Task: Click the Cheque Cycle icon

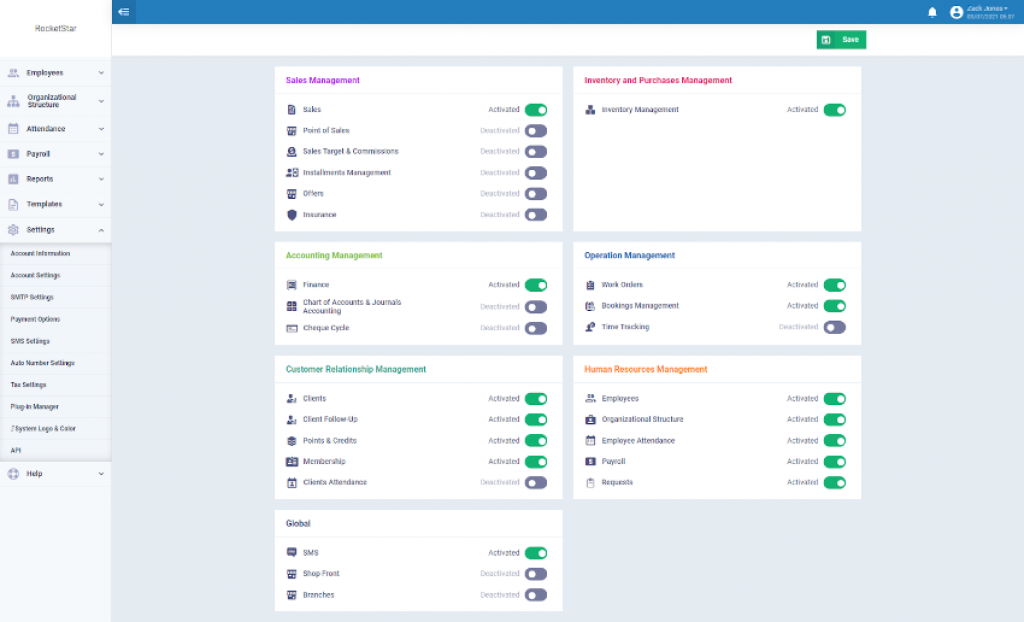Action: pos(292,328)
